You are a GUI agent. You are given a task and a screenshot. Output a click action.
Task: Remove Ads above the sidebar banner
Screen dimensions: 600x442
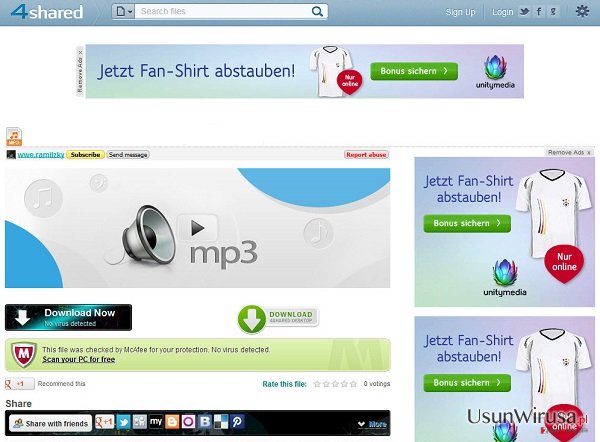tap(569, 152)
